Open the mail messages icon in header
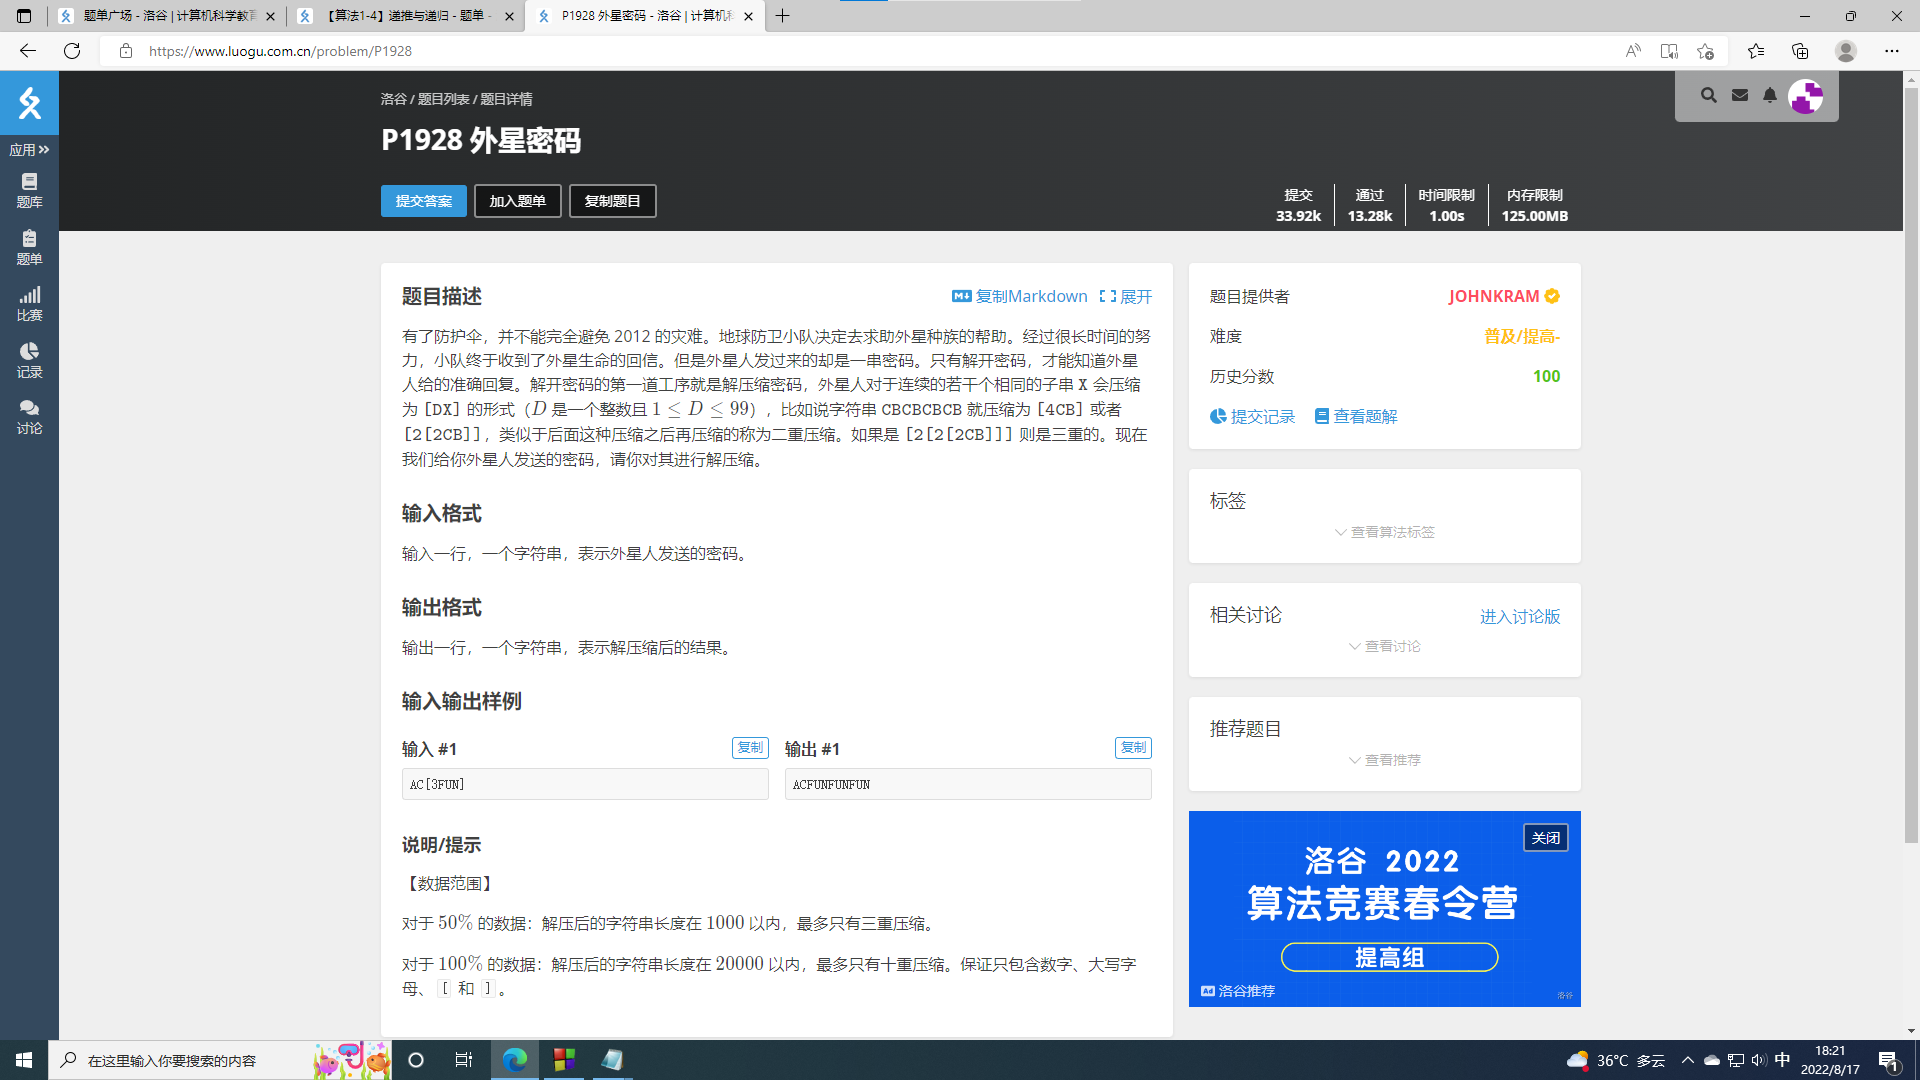The width and height of the screenshot is (1920, 1080). coord(1740,95)
